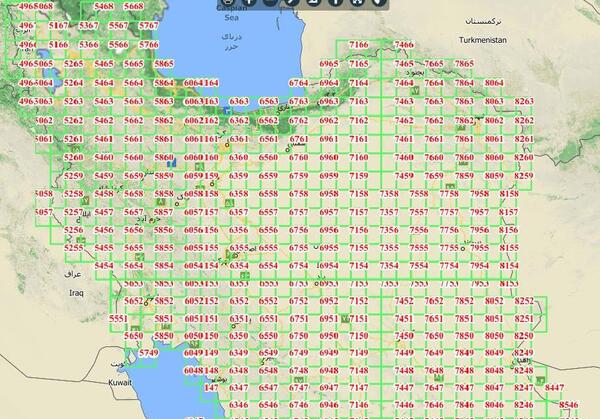Select map sheet 6563
The height and width of the screenshot is (419, 600).
click(x=269, y=101)
